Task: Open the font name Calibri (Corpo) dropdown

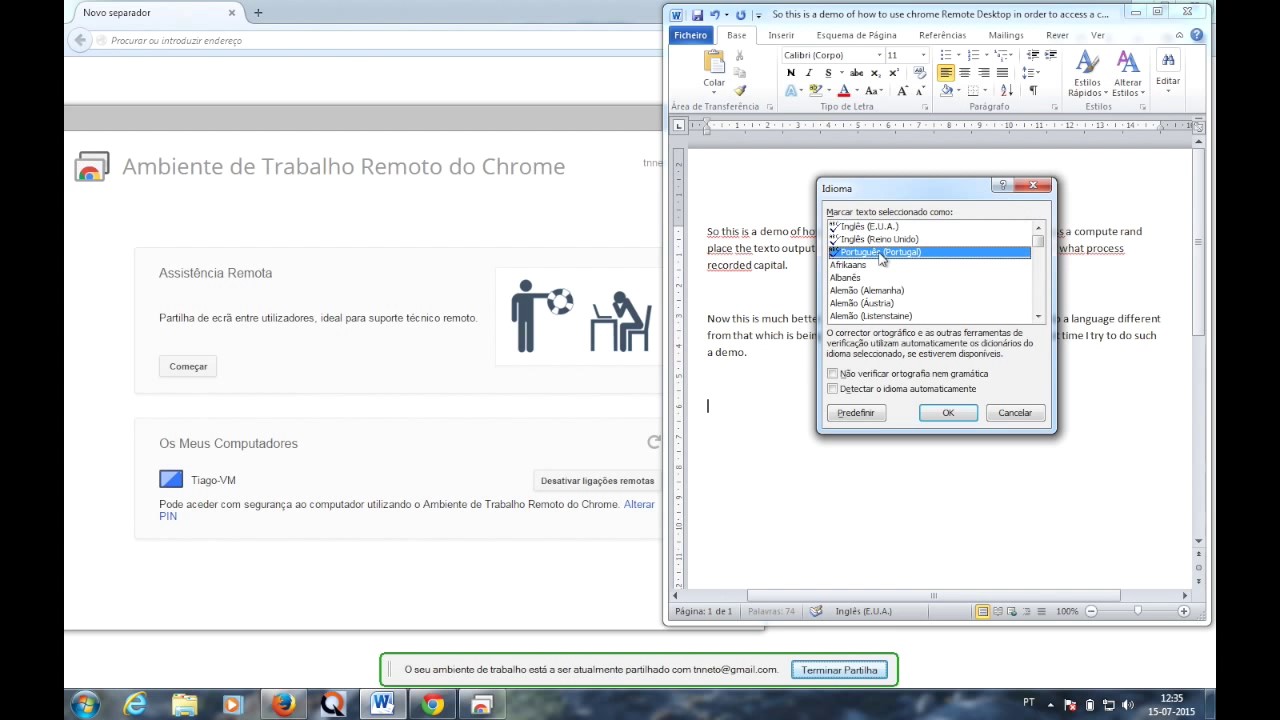Action: tap(879, 55)
